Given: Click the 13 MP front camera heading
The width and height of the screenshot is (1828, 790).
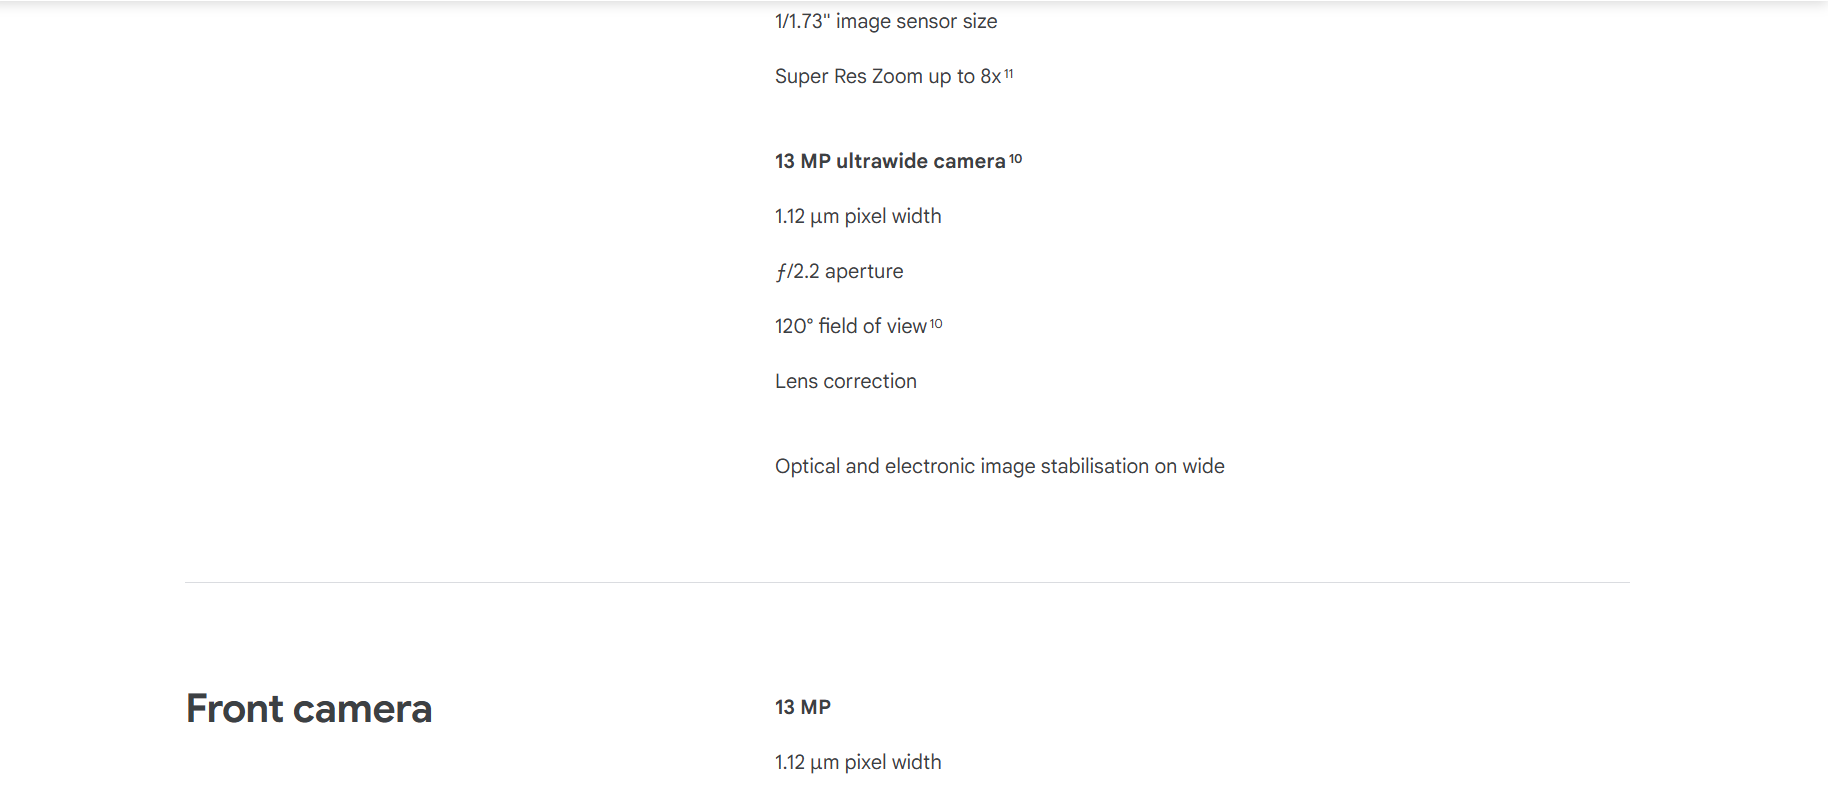Looking at the screenshot, I should (803, 707).
